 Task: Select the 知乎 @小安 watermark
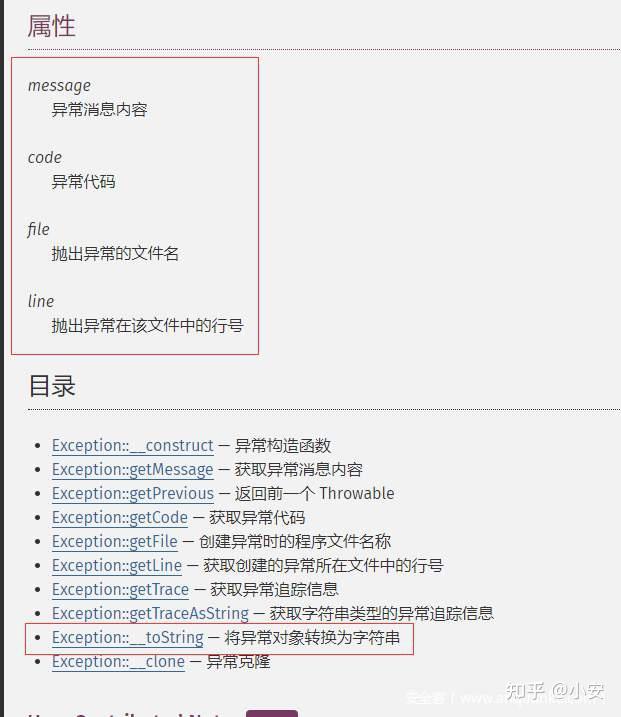[555, 691]
